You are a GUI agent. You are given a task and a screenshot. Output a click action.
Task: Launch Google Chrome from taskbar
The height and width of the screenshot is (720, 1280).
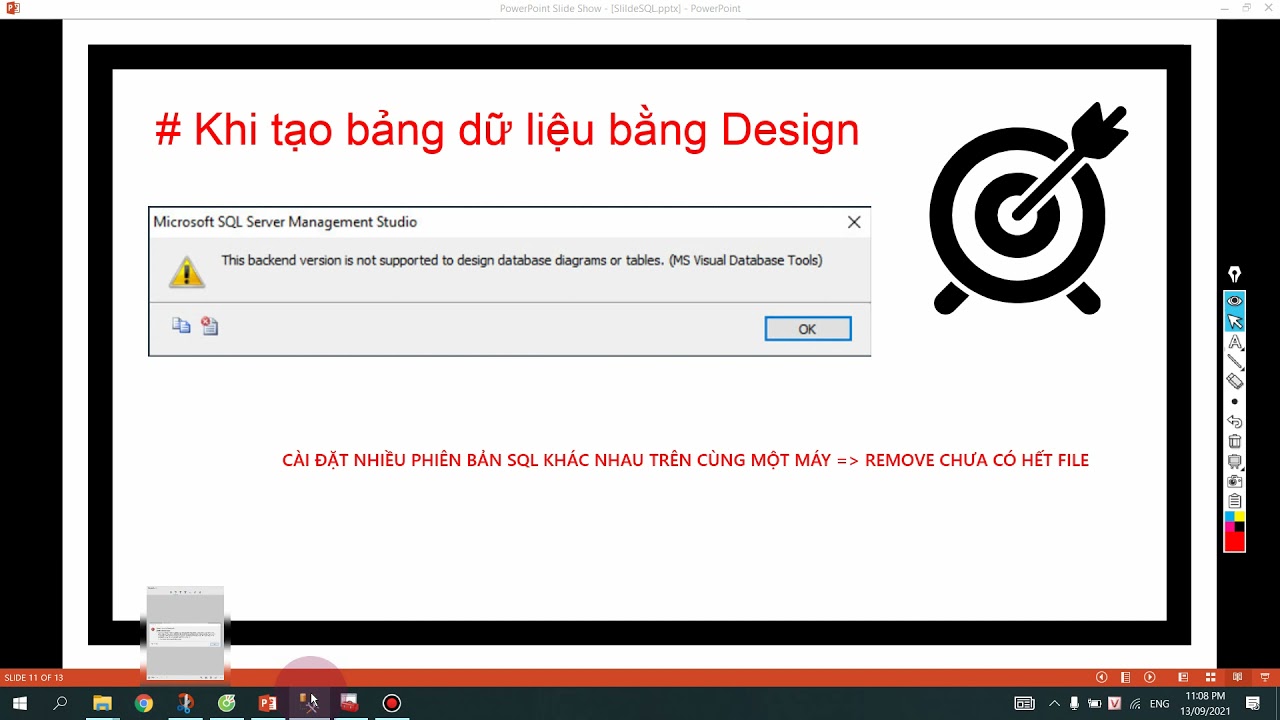[x=144, y=703]
